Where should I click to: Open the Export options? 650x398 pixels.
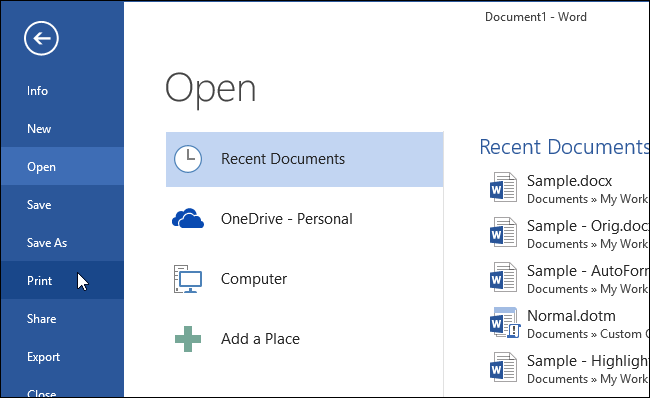click(62, 357)
